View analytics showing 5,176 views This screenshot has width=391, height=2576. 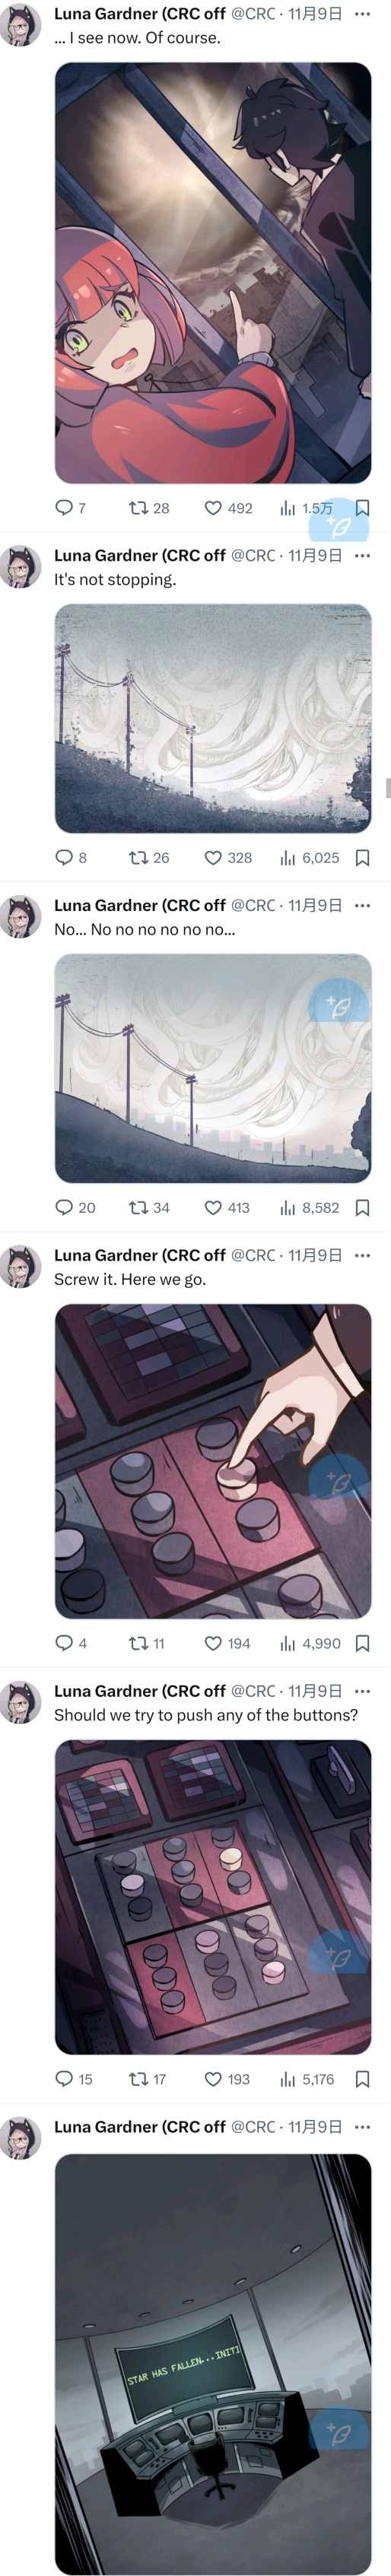tap(308, 2079)
